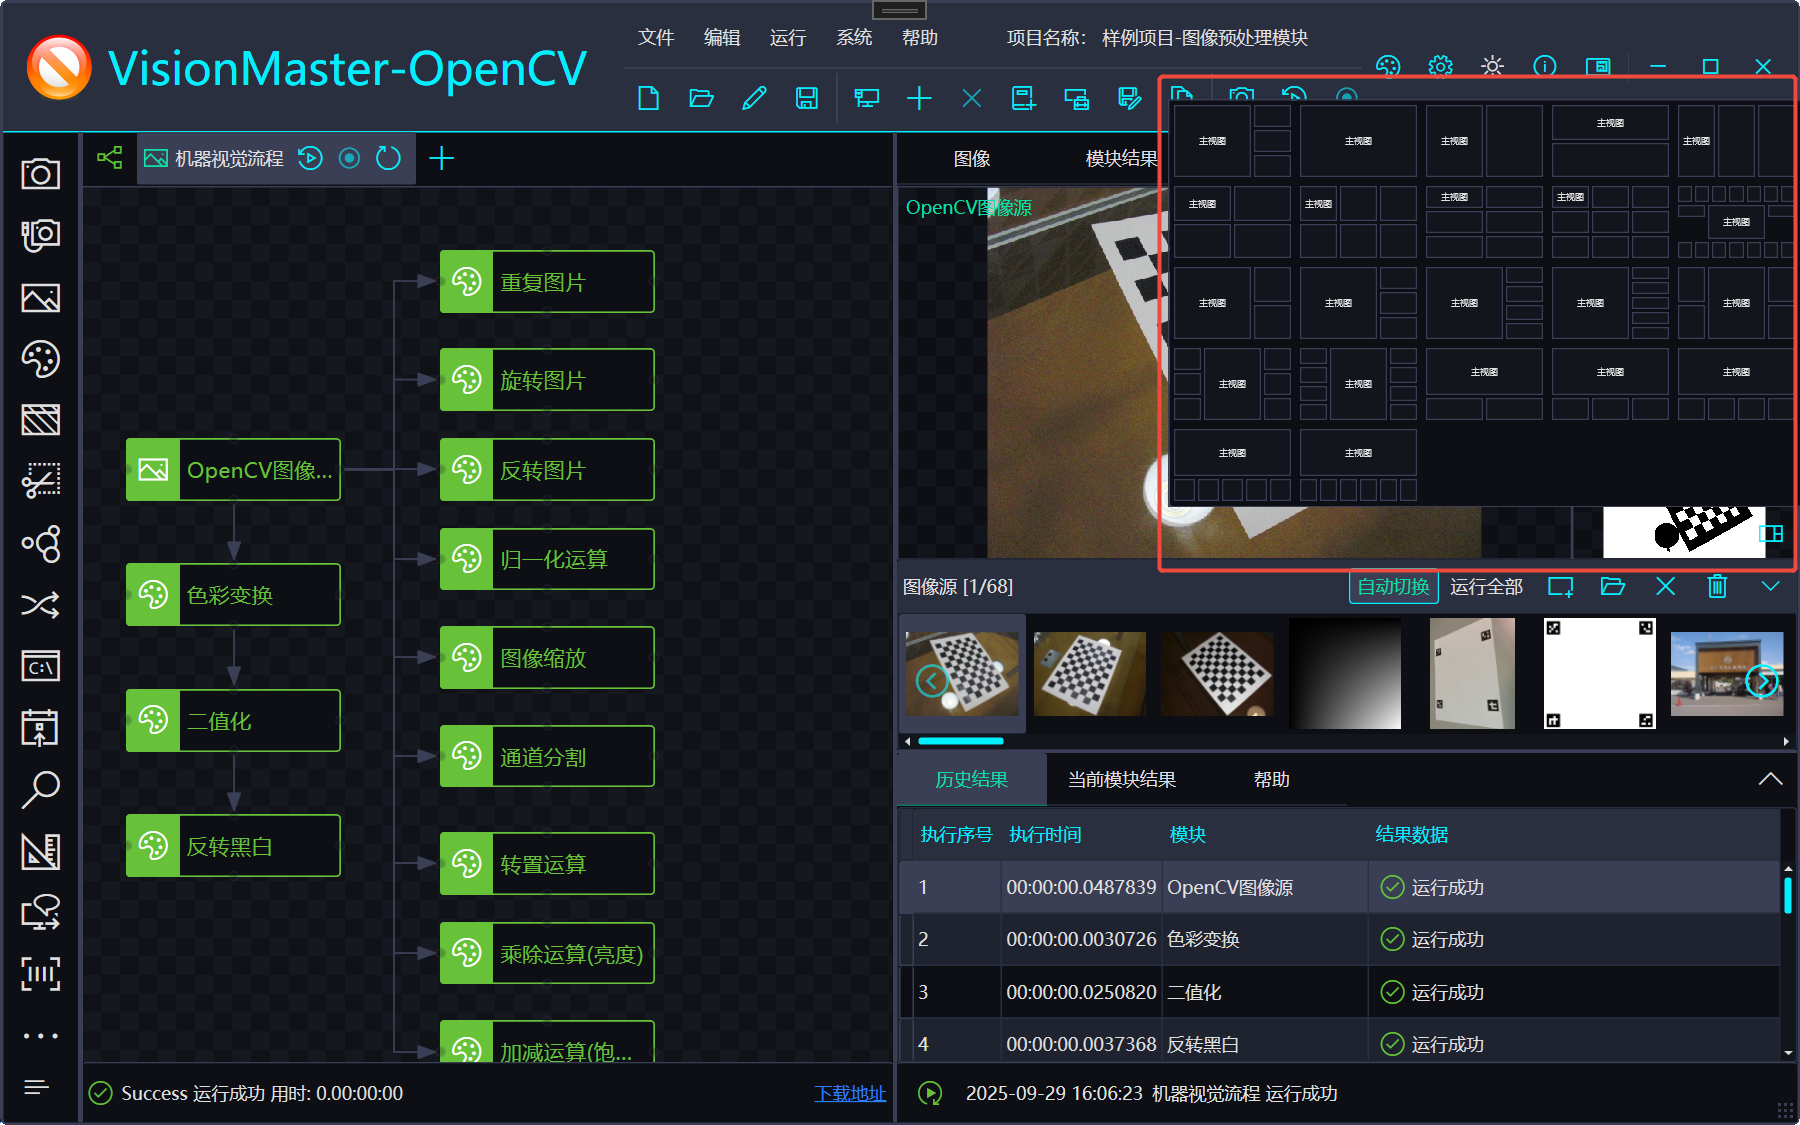Screen dimensions: 1800x1125
Task: Open the multi-camera tool in sidebar
Action: (40, 235)
